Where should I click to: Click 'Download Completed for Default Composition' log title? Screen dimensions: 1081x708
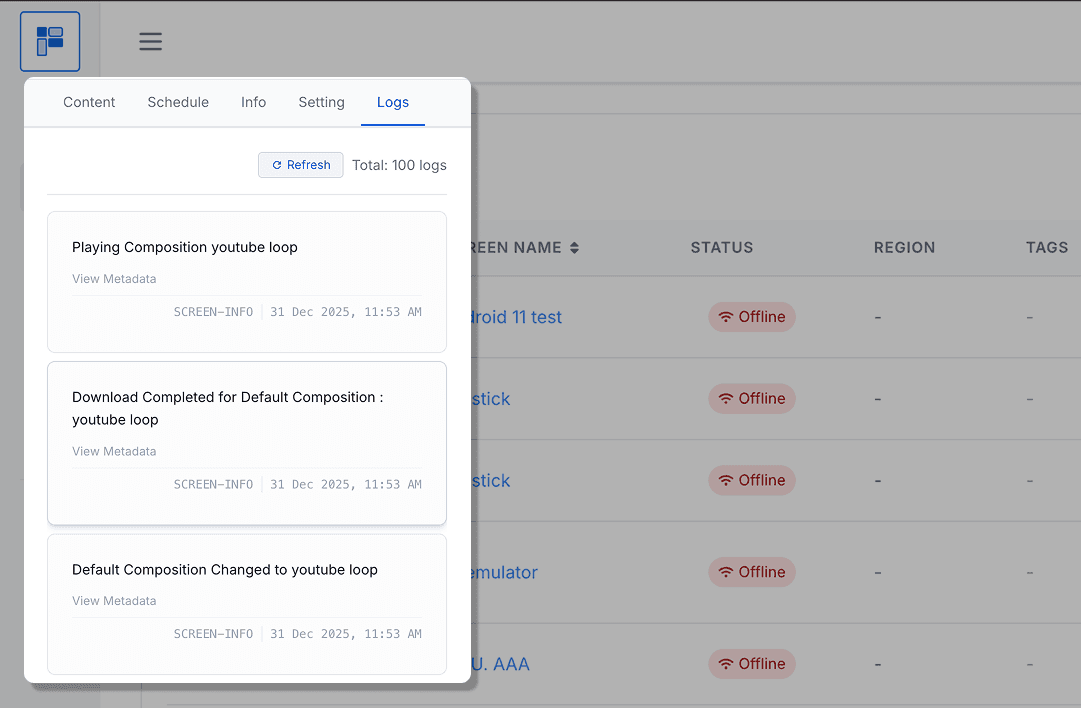click(228, 408)
